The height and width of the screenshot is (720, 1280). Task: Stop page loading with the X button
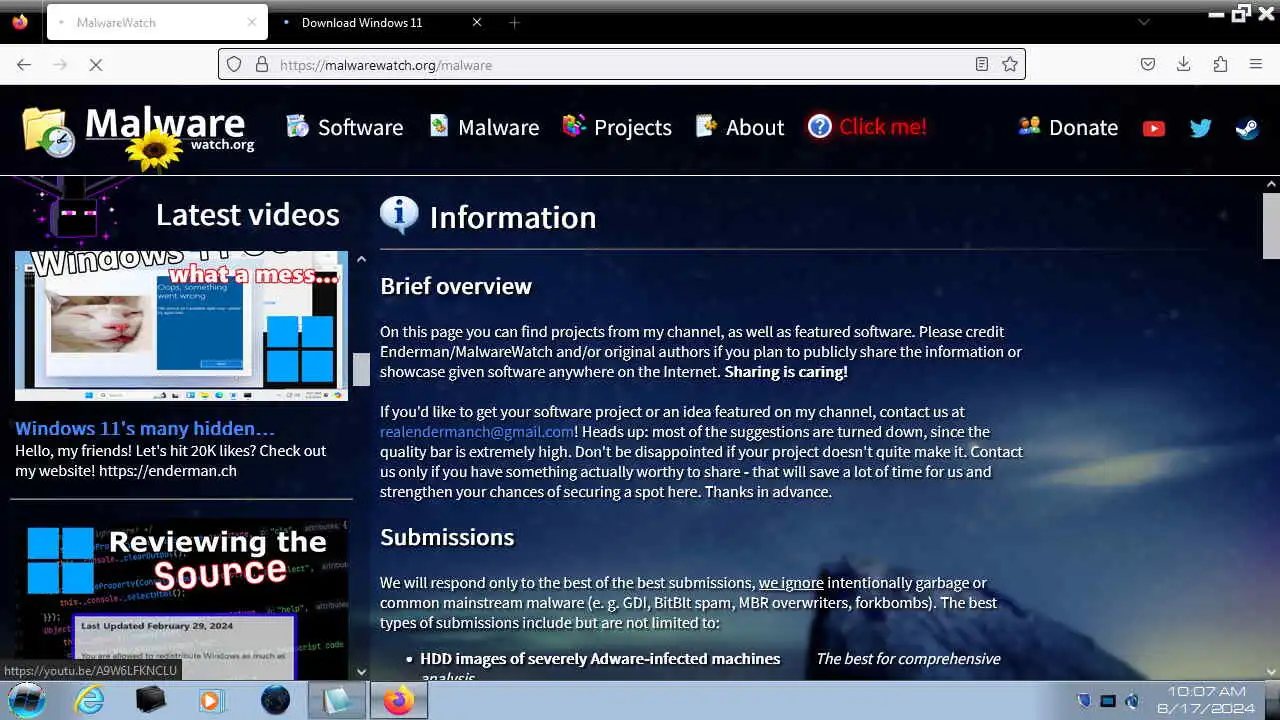pyautogui.click(x=96, y=64)
